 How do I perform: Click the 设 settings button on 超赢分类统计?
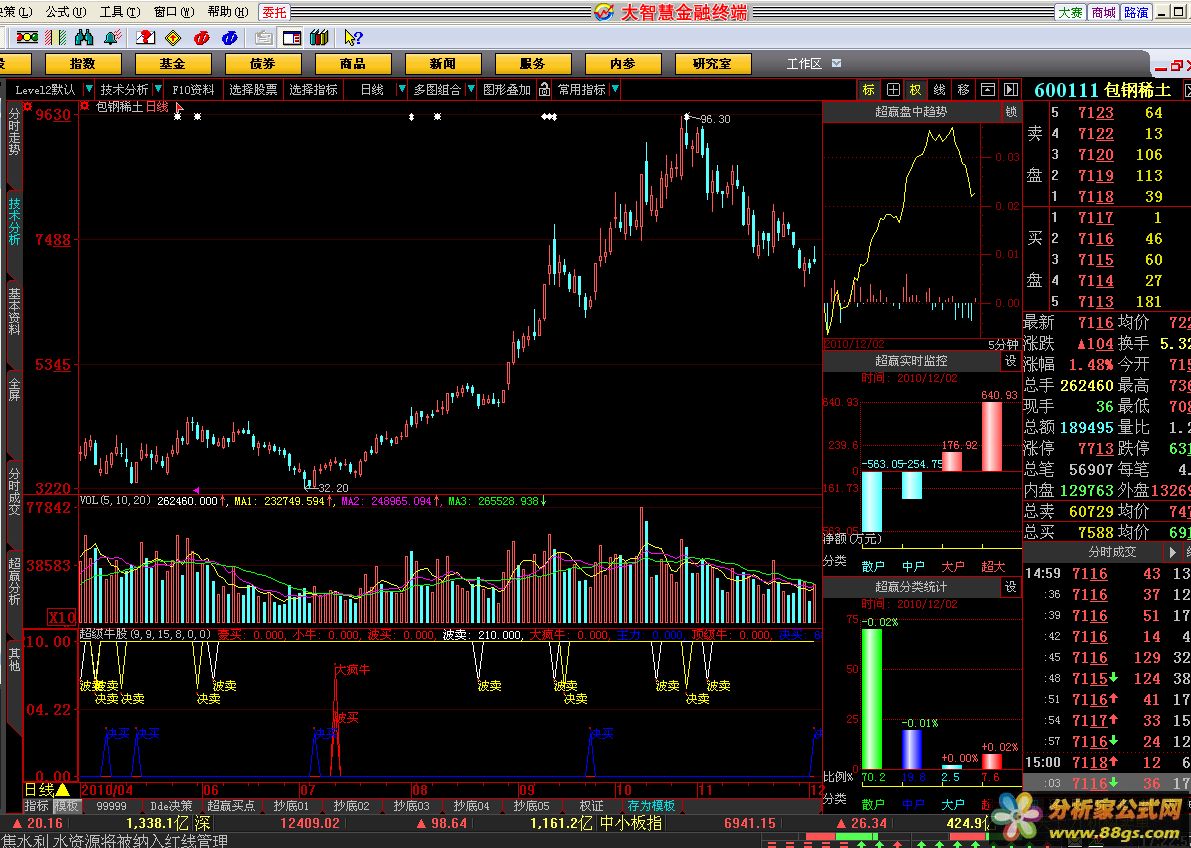click(x=1011, y=587)
